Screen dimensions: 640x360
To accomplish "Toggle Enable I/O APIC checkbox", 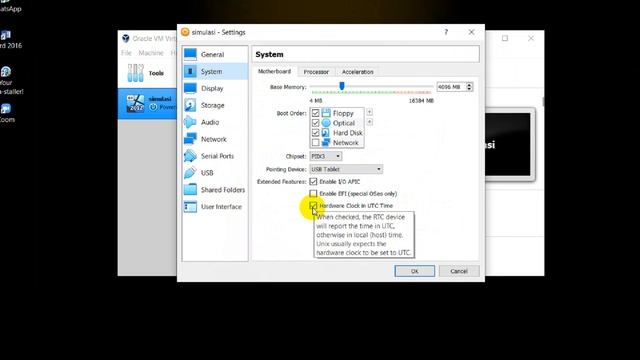I will pos(313,182).
